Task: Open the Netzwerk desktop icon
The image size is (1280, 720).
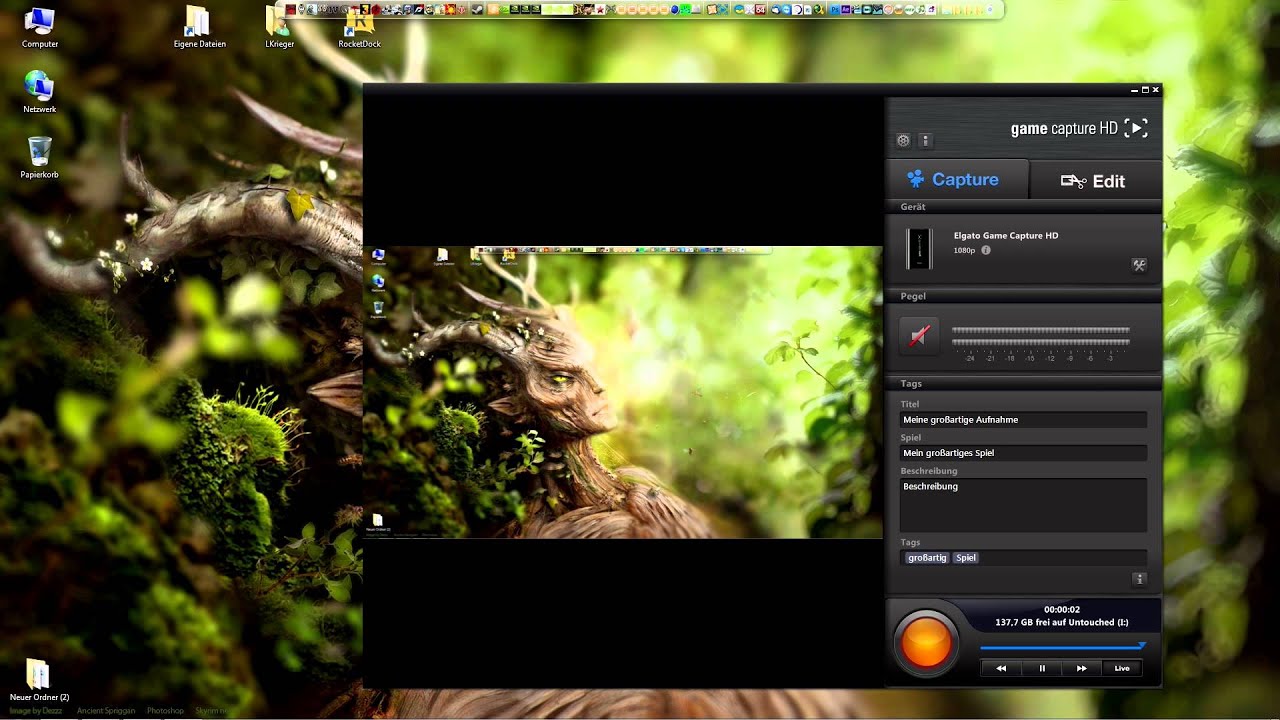Action: click(40, 92)
